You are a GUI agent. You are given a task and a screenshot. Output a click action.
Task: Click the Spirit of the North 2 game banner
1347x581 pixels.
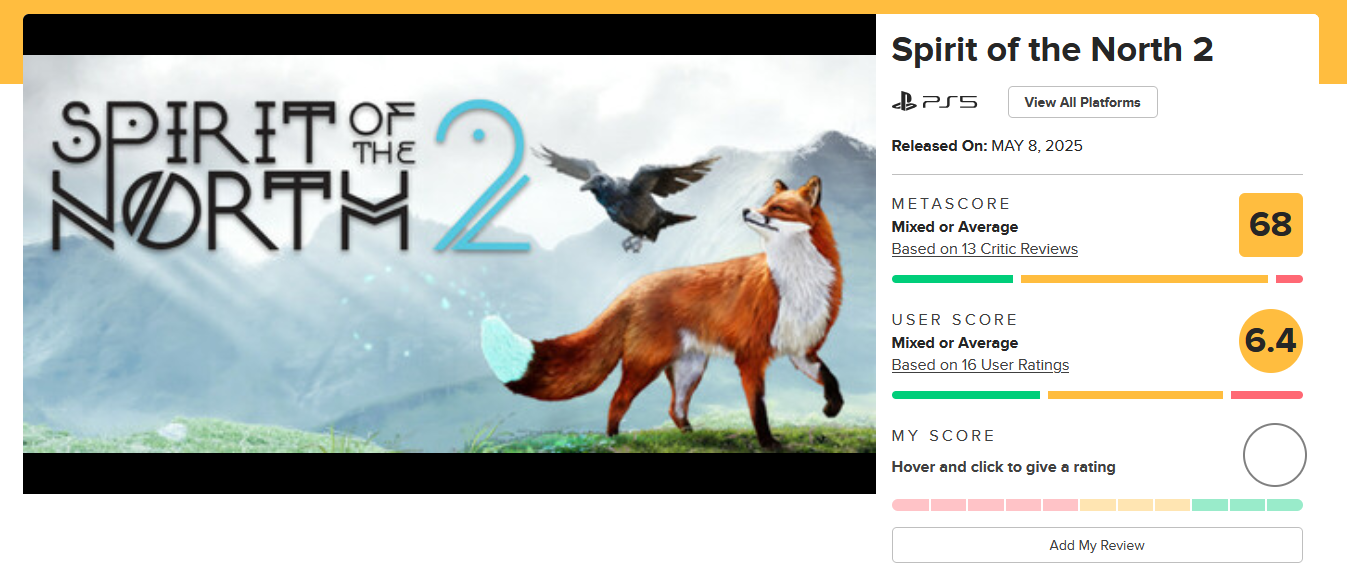pyautogui.click(x=449, y=254)
